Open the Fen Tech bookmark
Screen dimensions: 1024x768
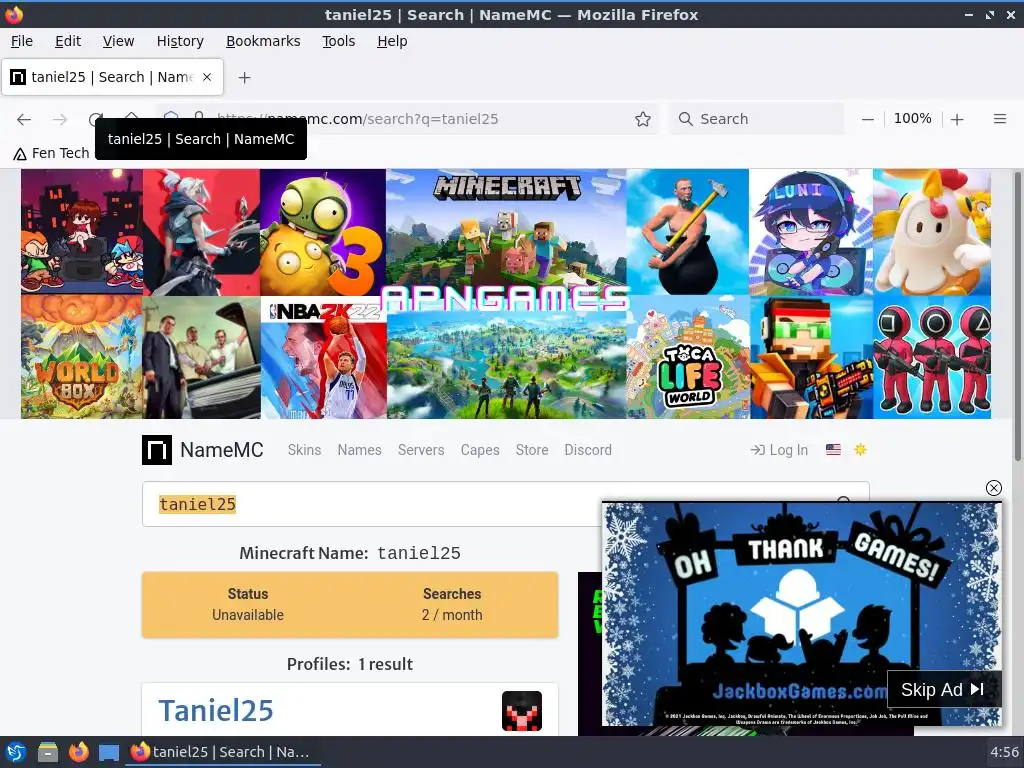[x=51, y=153]
